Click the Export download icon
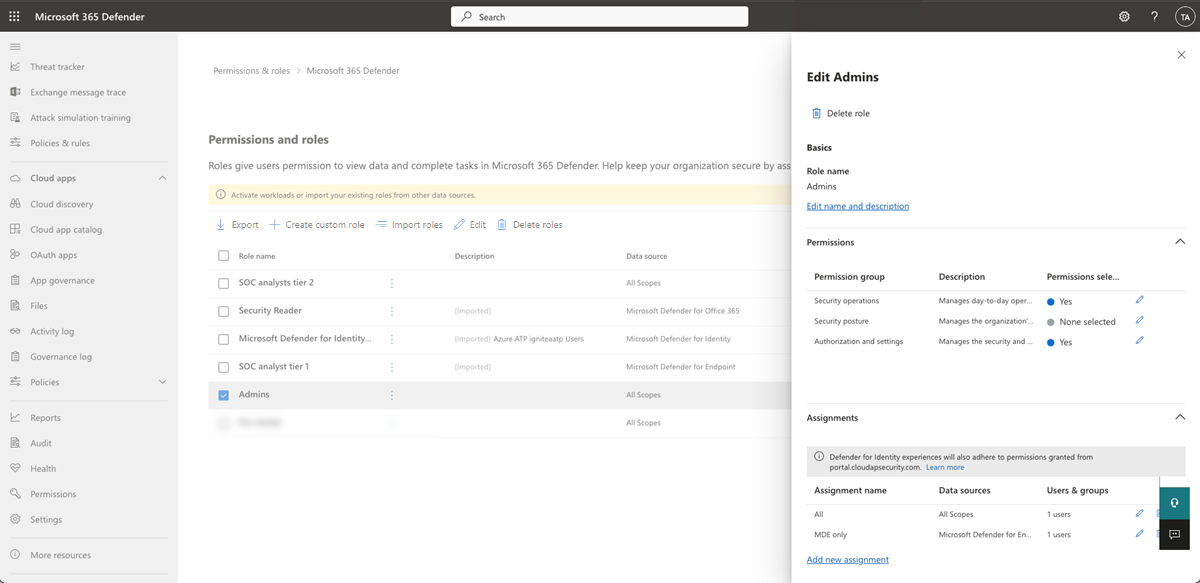The width and height of the screenshot is (1200, 583). pyautogui.click(x=220, y=224)
